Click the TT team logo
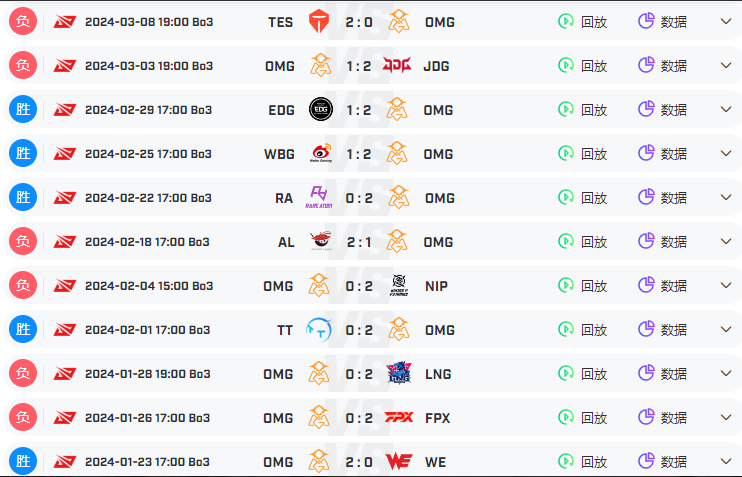742x477 pixels. [318, 329]
